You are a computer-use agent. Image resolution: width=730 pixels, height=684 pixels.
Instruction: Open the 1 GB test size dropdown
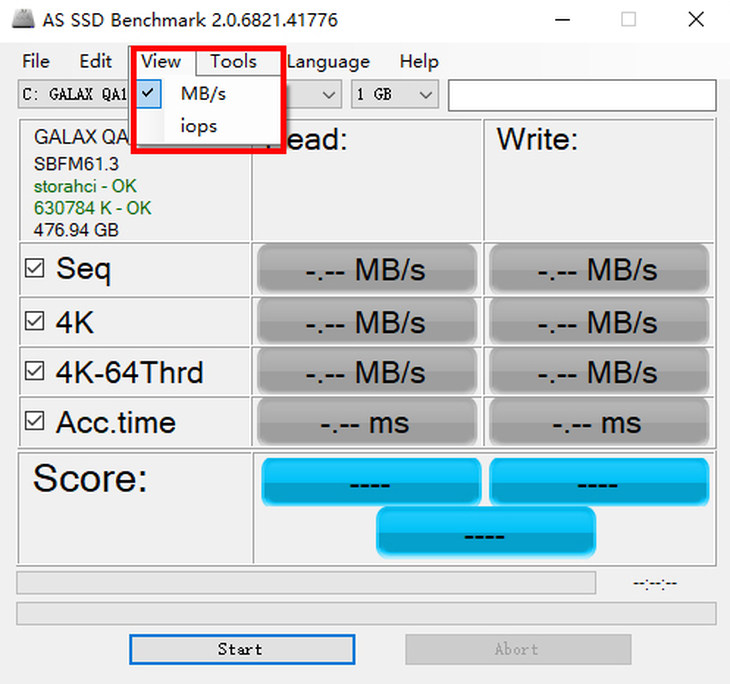[x=395, y=95]
